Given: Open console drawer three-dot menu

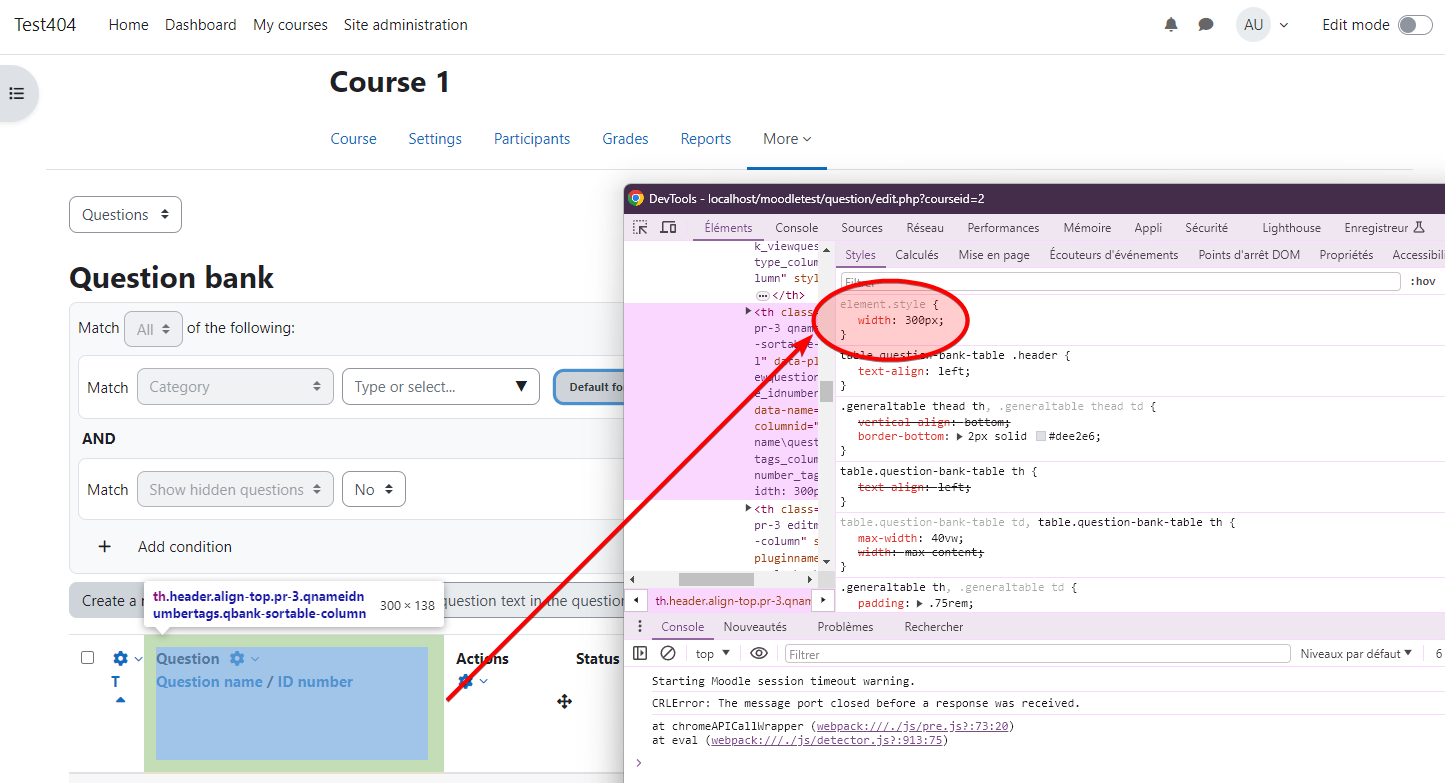Looking at the screenshot, I should click(640, 627).
